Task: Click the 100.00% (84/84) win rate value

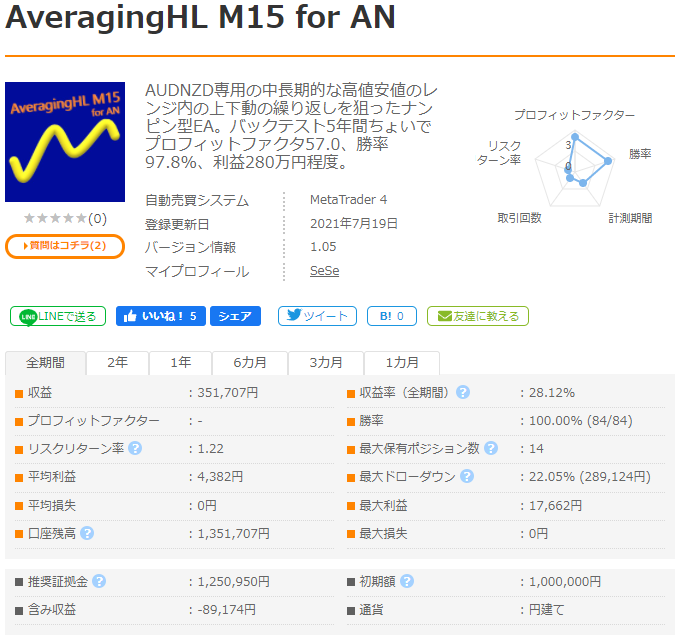Action: point(581,420)
